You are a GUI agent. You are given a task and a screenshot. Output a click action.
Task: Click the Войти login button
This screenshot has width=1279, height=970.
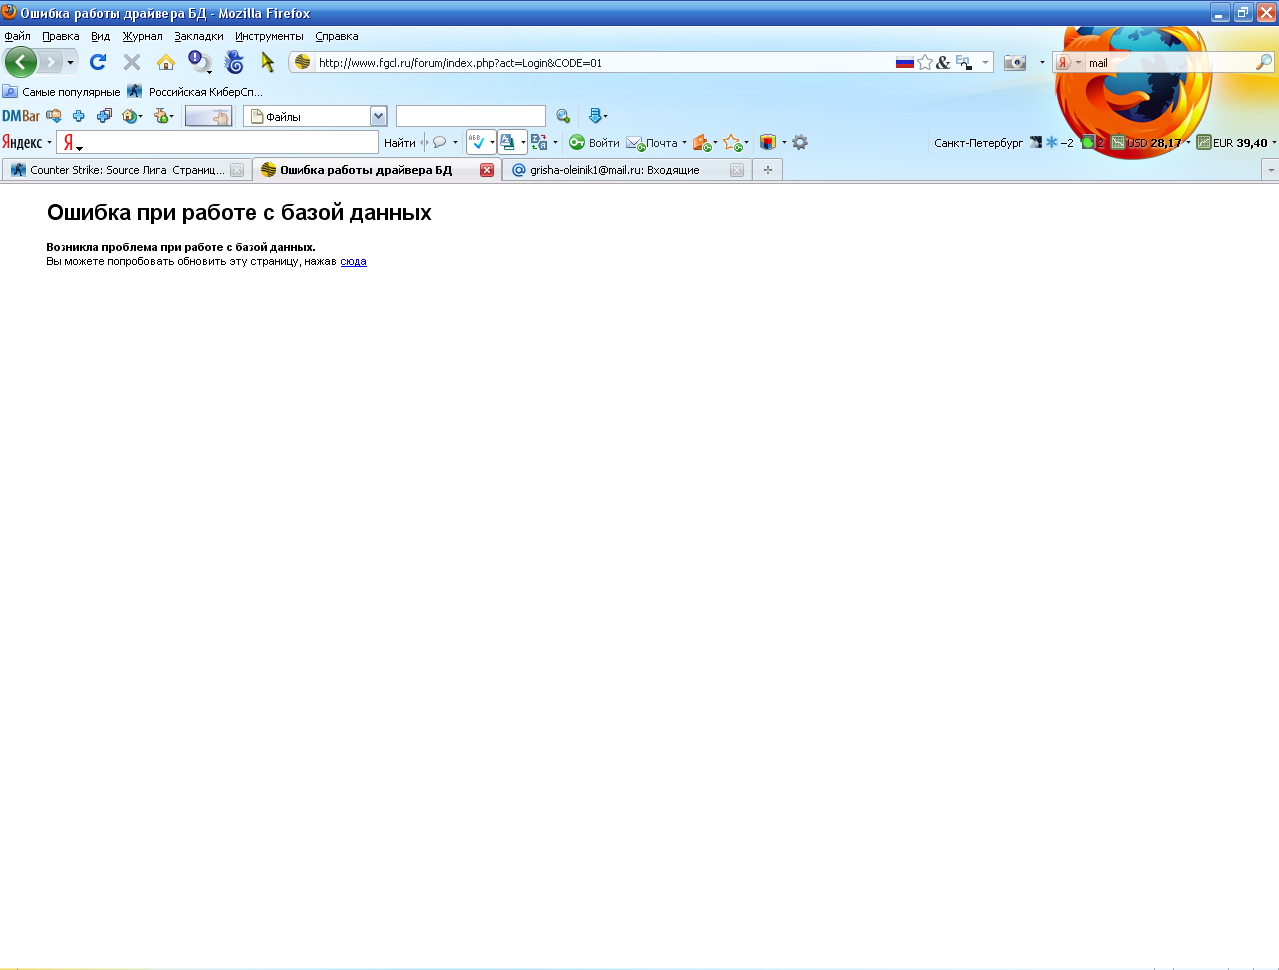point(595,143)
